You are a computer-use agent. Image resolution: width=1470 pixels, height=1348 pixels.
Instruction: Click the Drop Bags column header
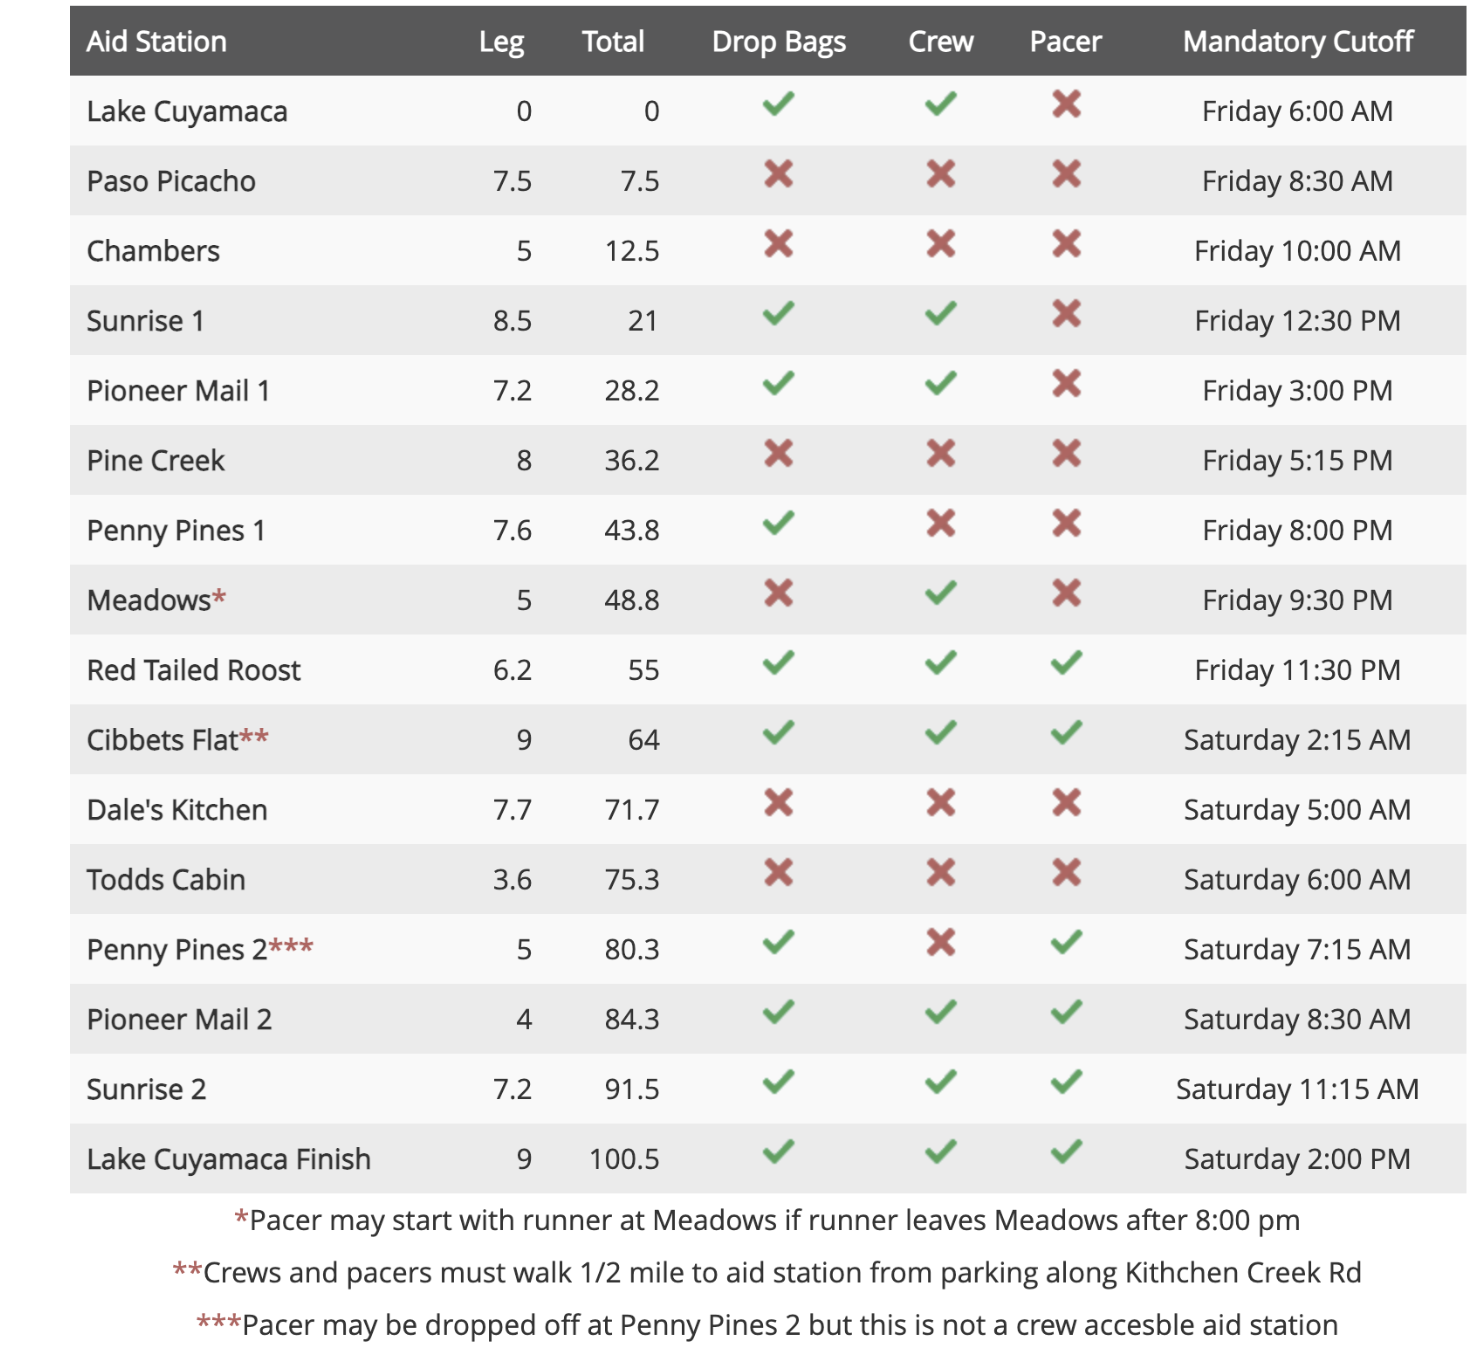pos(778,42)
